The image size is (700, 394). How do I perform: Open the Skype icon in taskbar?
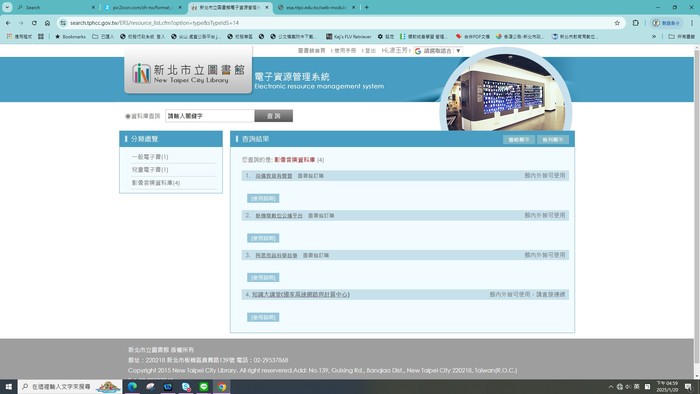coord(186,386)
